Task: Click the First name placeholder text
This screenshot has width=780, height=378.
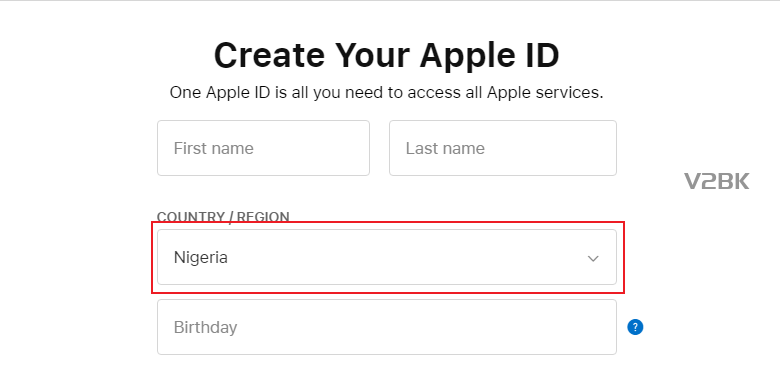Action: (213, 148)
